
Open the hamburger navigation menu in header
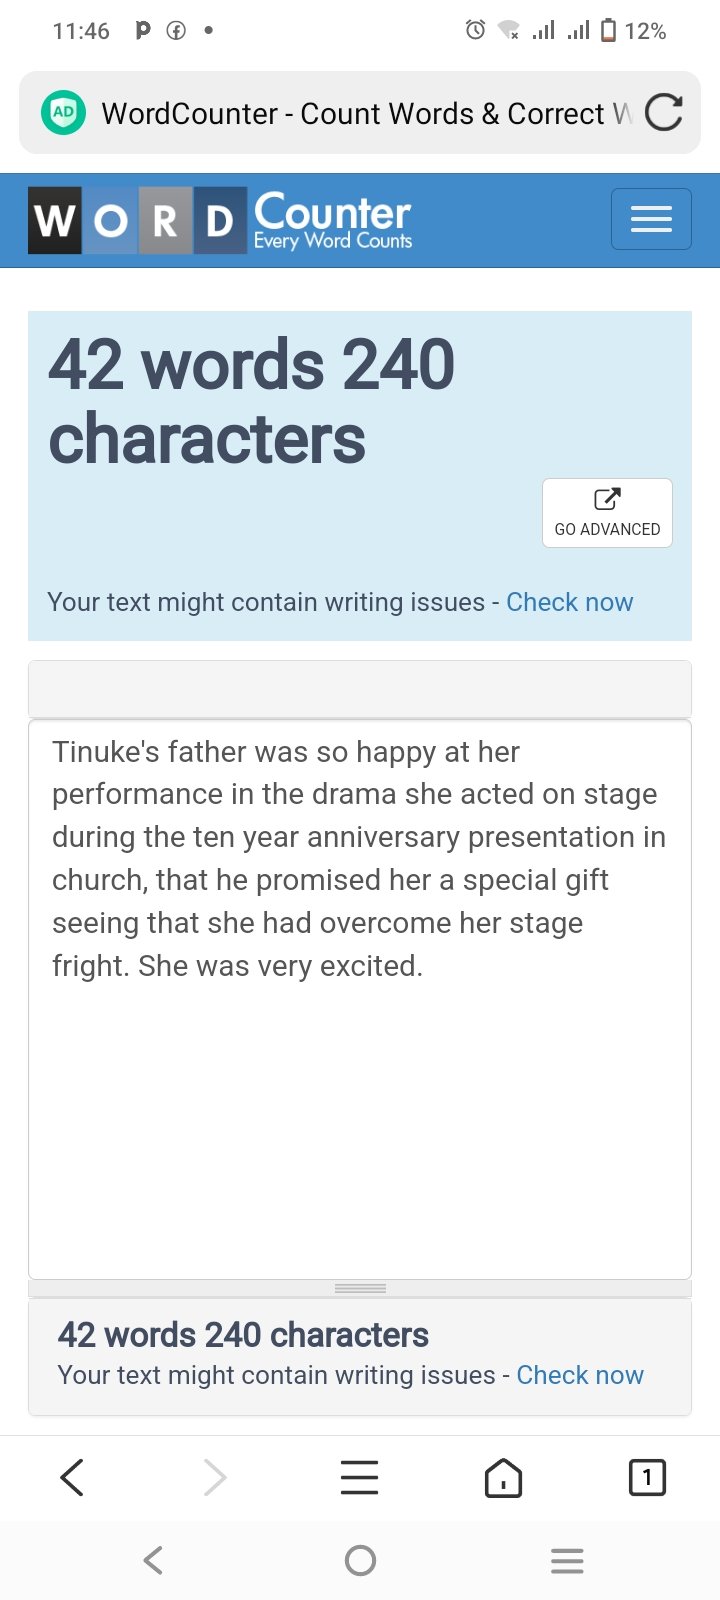pyautogui.click(x=651, y=219)
